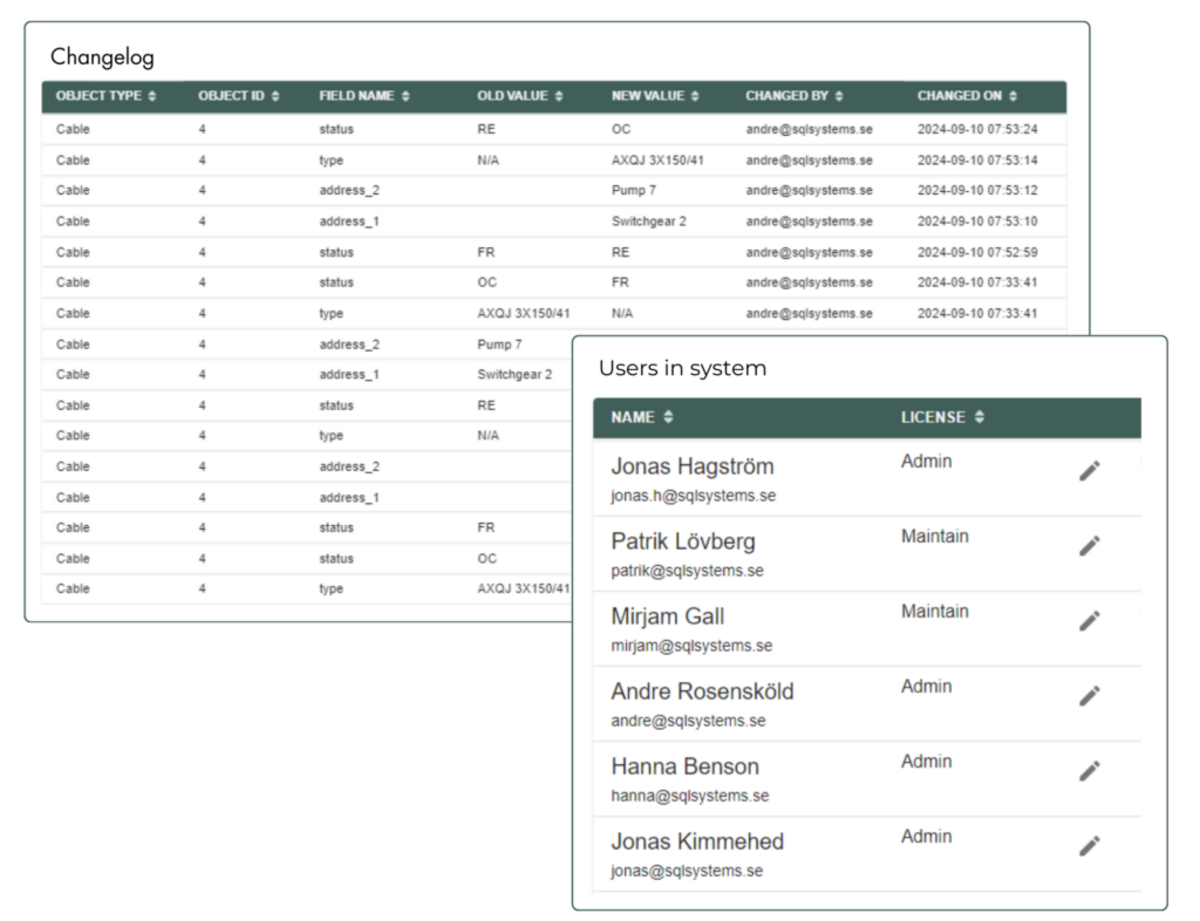The image size is (1200, 921).
Task: Click Switchgear 2 in the 07:53:10 row
Action: pyautogui.click(x=649, y=221)
